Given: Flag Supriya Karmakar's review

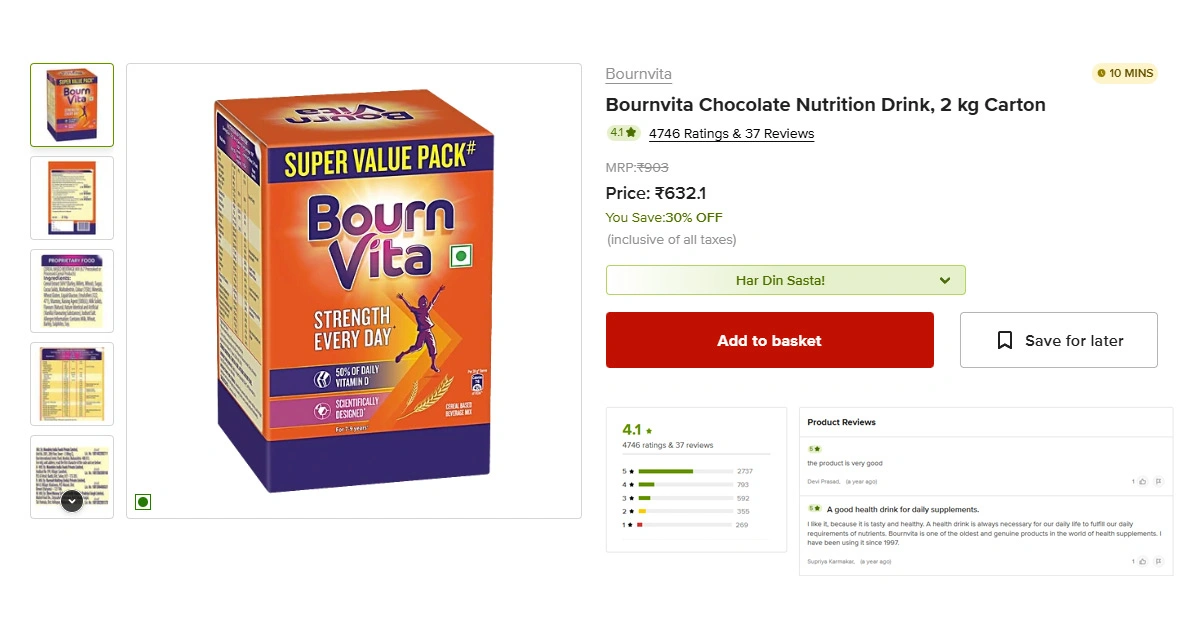Looking at the screenshot, I should pos(1158,561).
